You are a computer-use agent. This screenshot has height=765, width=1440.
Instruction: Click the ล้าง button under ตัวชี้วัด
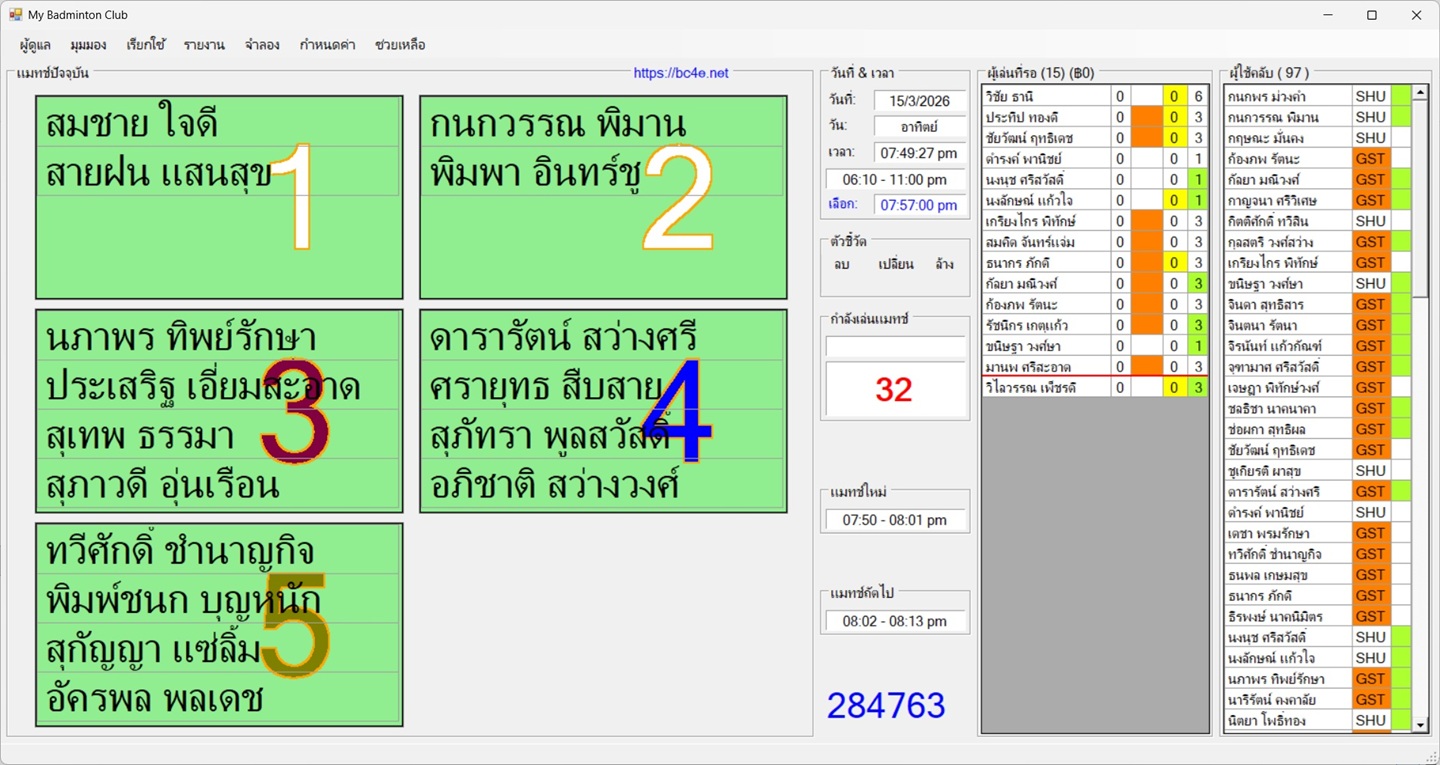pos(944,264)
